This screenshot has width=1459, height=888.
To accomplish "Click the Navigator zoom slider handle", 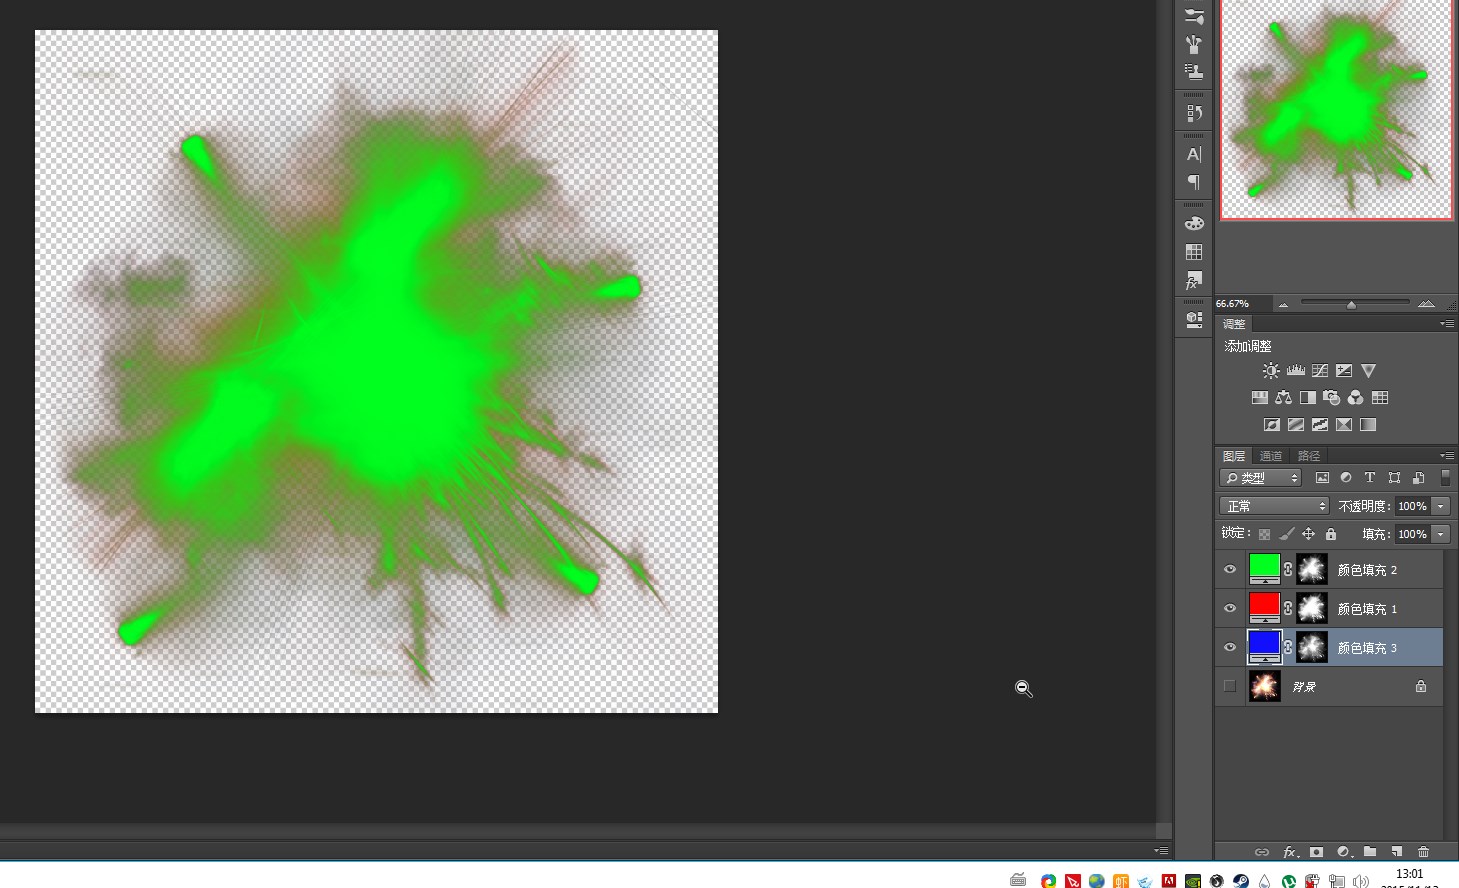I will [1351, 304].
